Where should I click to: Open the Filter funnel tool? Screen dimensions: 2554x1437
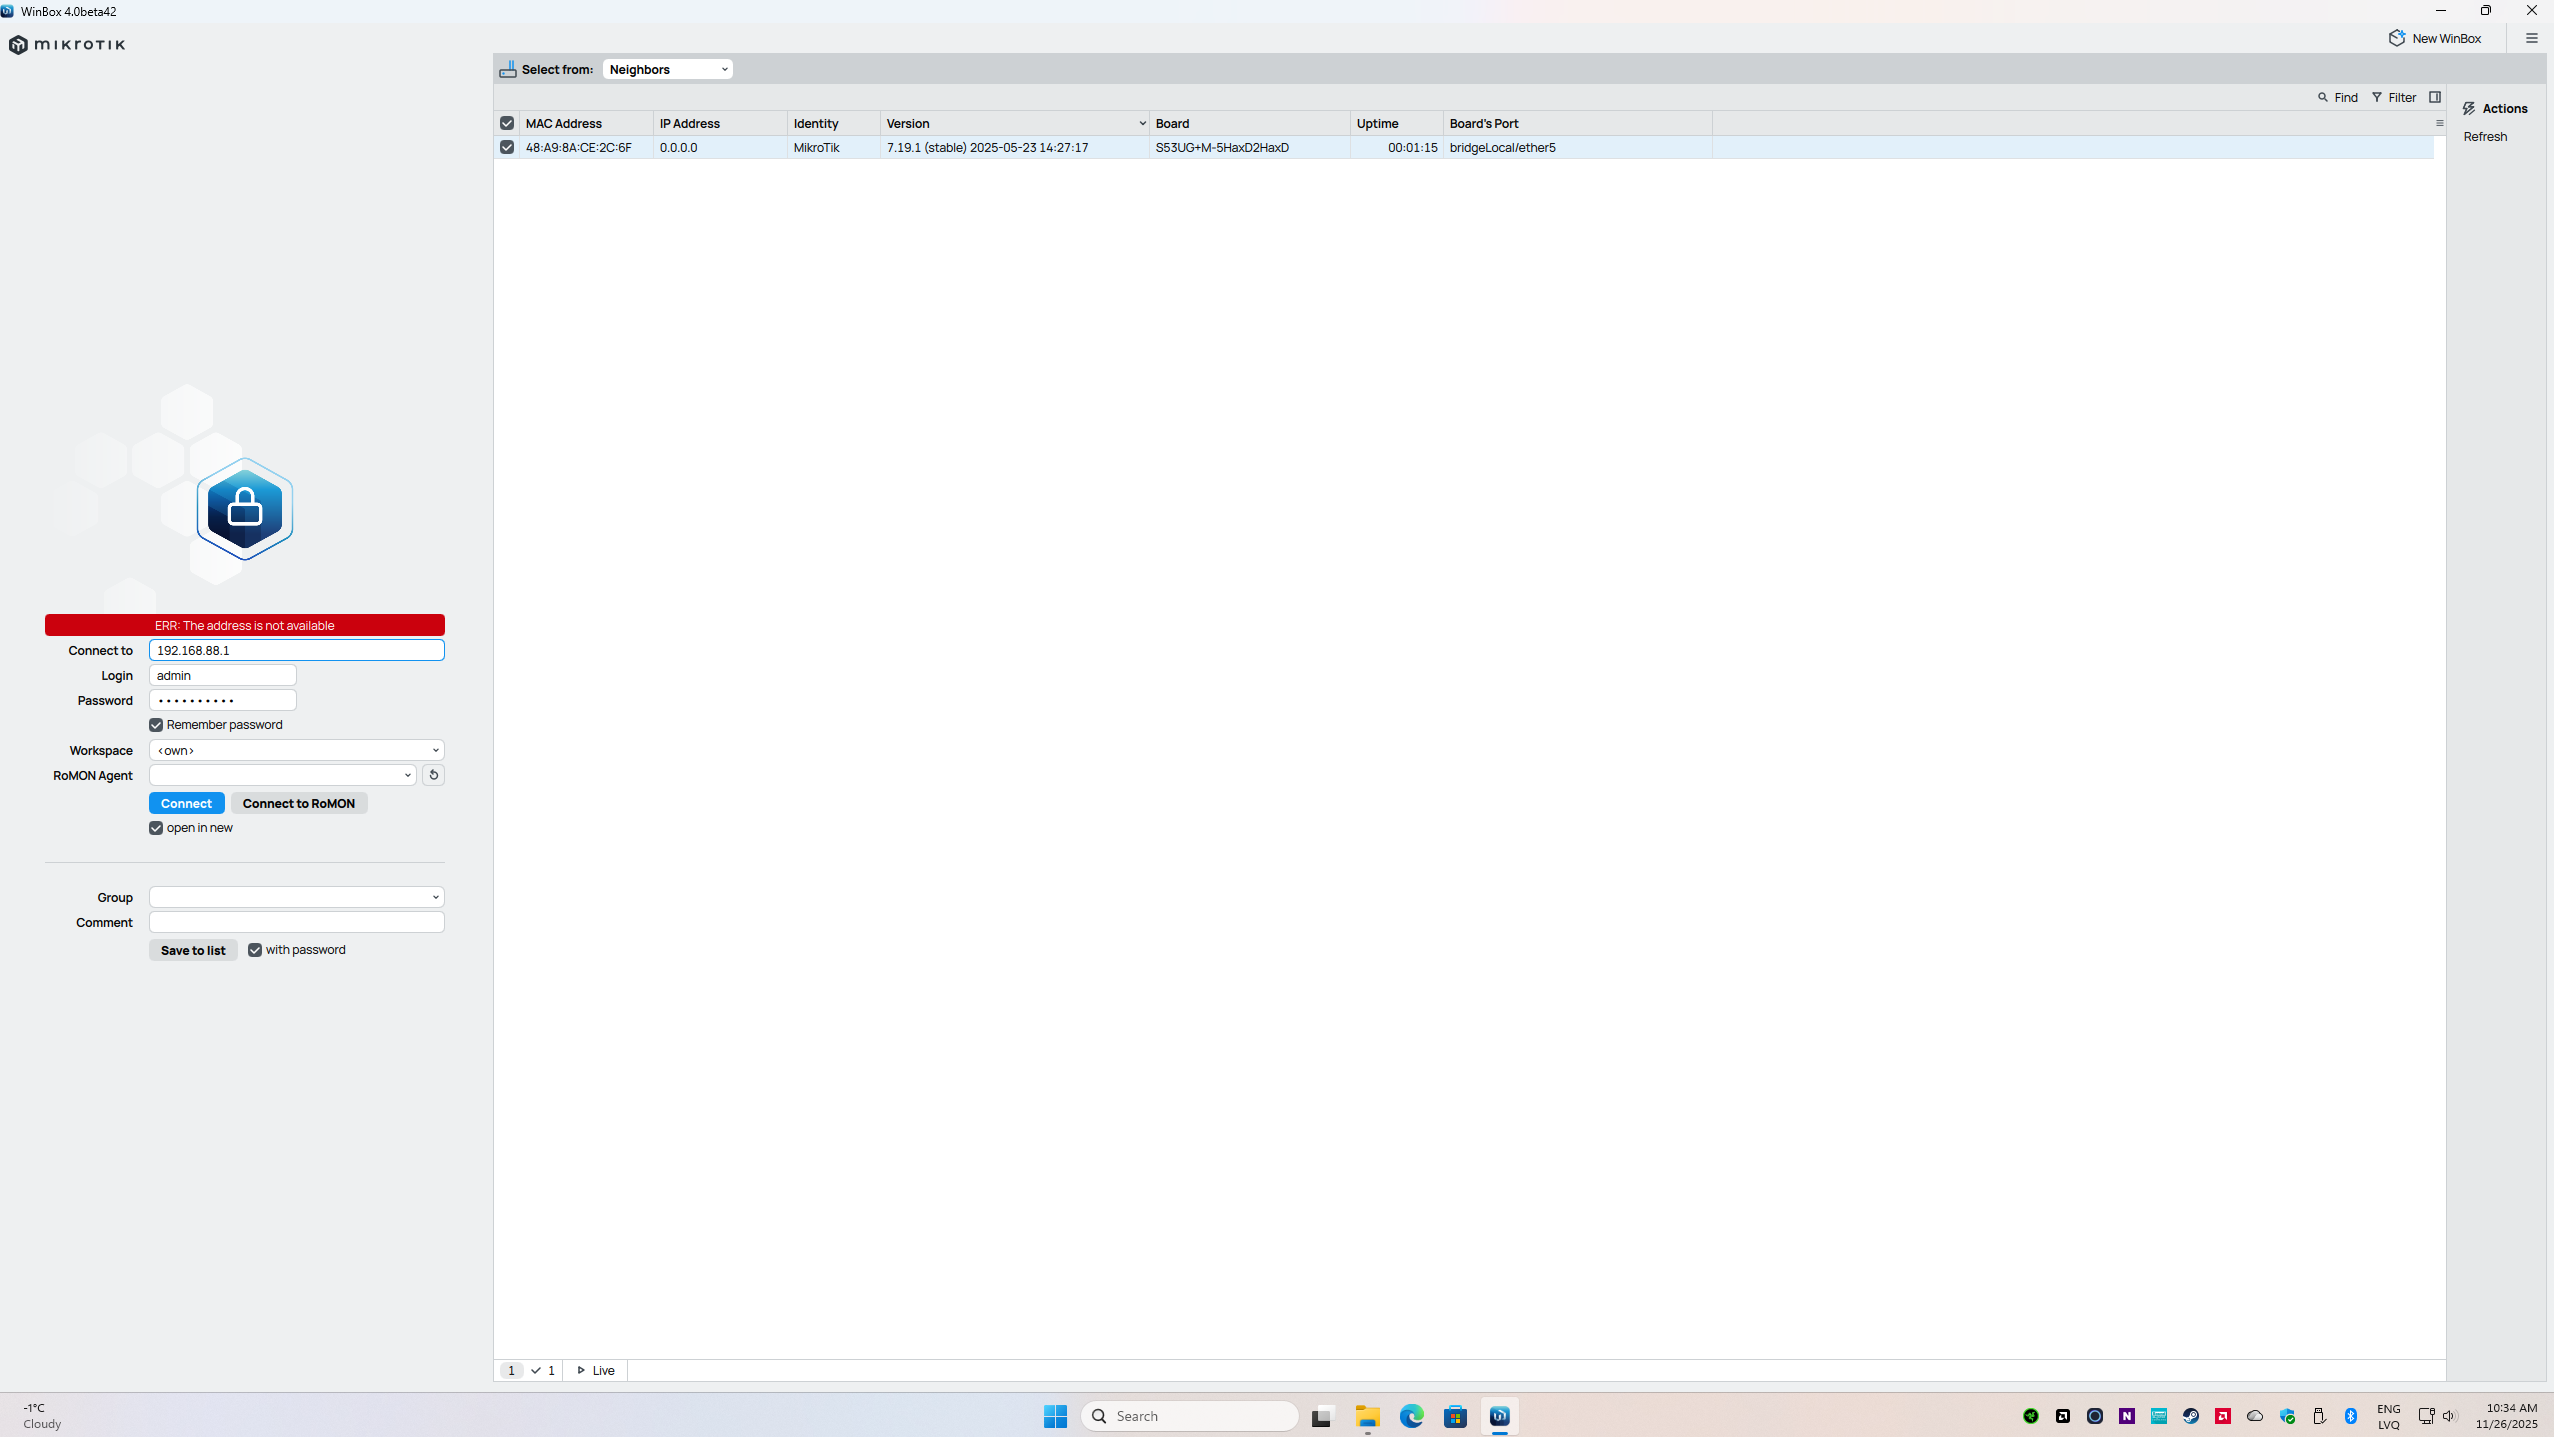(2377, 97)
